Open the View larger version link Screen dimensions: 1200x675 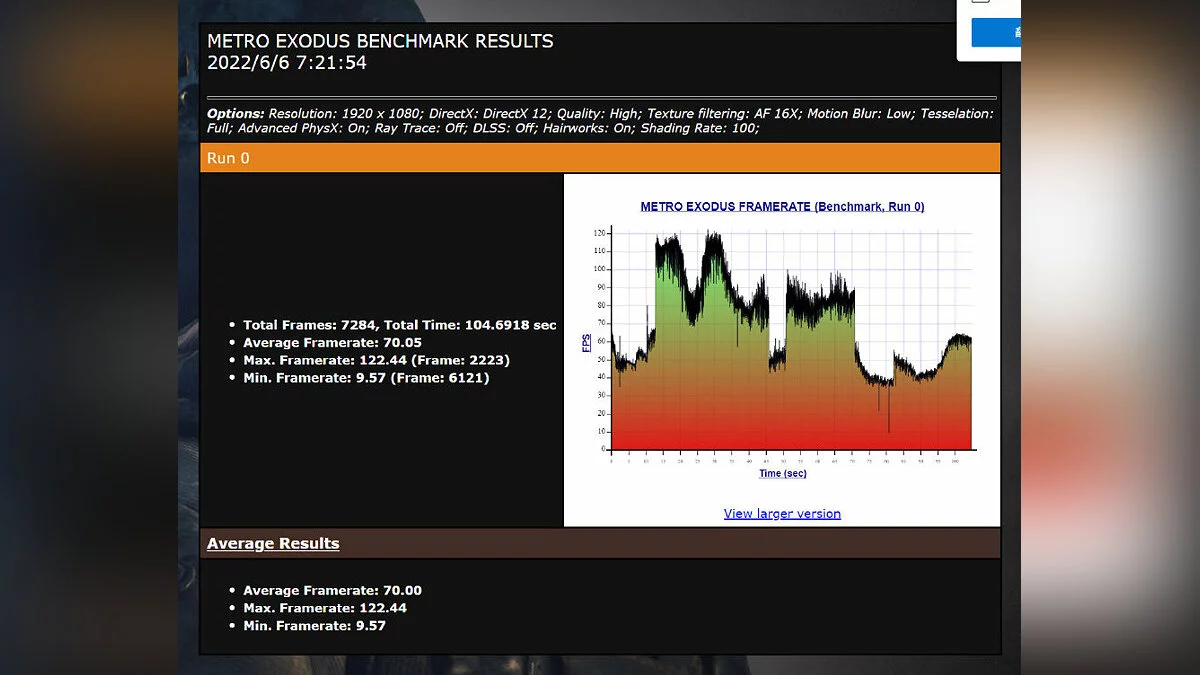[782, 514]
